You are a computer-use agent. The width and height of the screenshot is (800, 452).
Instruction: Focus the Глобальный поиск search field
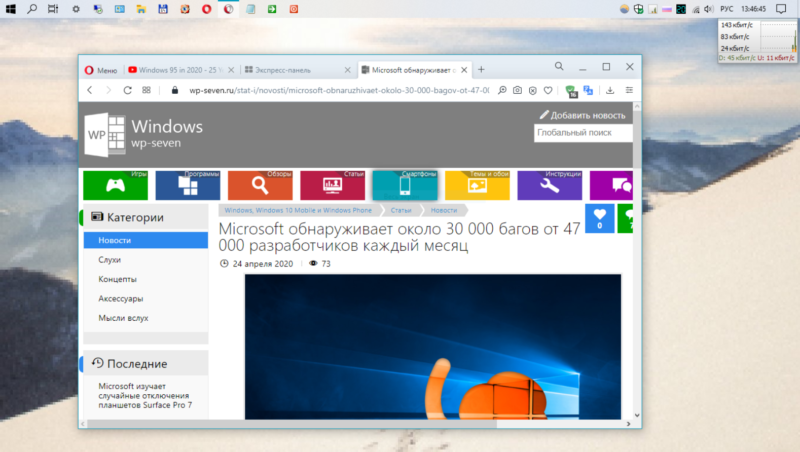pos(583,133)
